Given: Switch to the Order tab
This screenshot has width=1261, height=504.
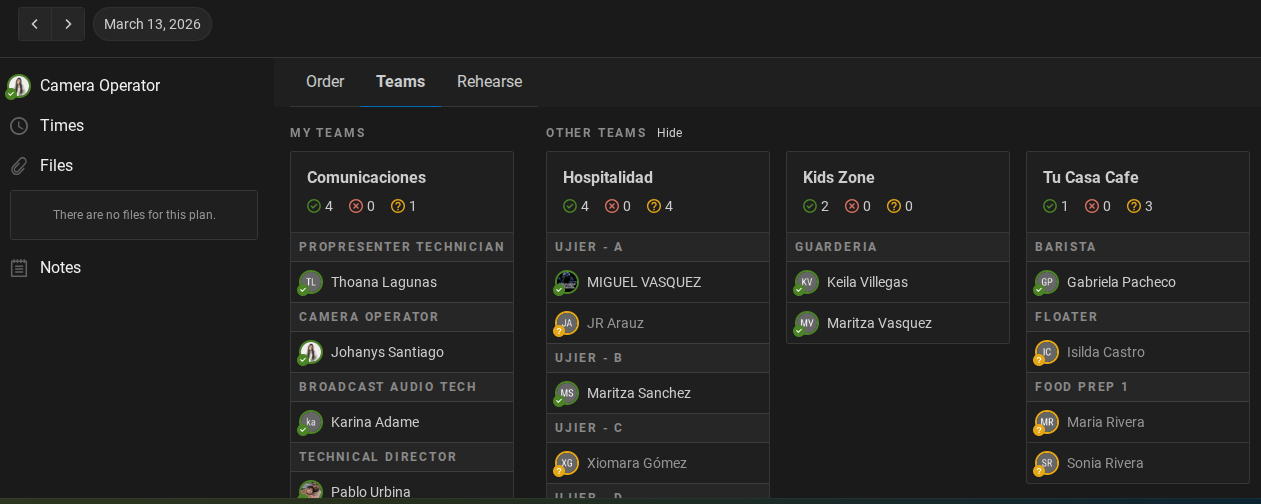Looking at the screenshot, I should click(x=325, y=82).
